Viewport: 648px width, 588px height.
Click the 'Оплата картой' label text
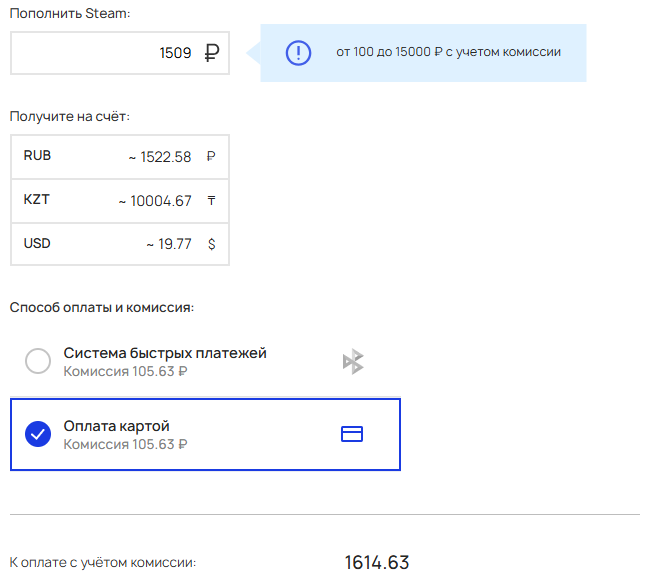(x=117, y=426)
